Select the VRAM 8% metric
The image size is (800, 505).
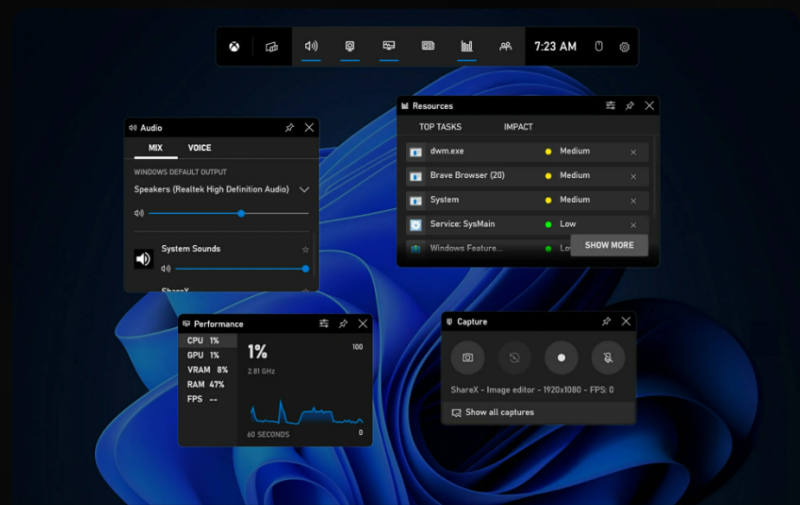tap(208, 370)
